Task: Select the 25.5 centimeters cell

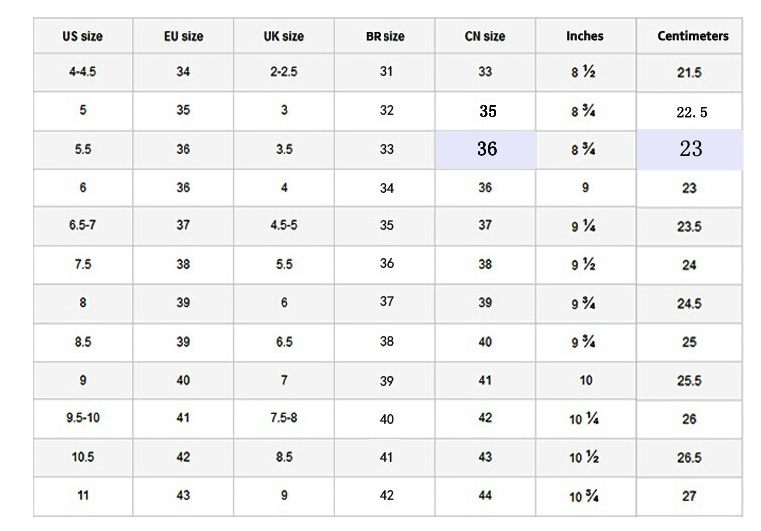Action: [x=690, y=381]
